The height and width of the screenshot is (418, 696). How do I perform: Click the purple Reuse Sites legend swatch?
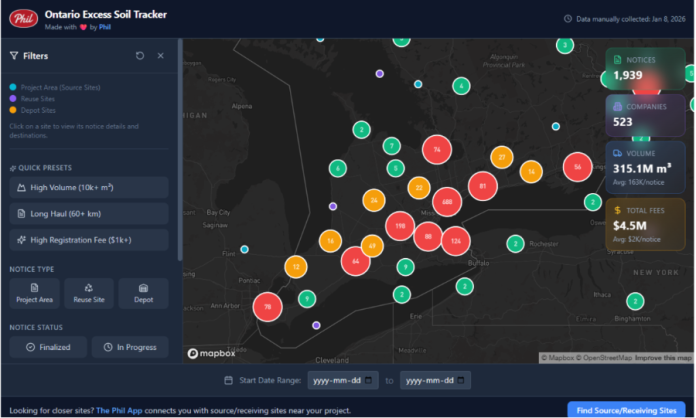click(13, 99)
